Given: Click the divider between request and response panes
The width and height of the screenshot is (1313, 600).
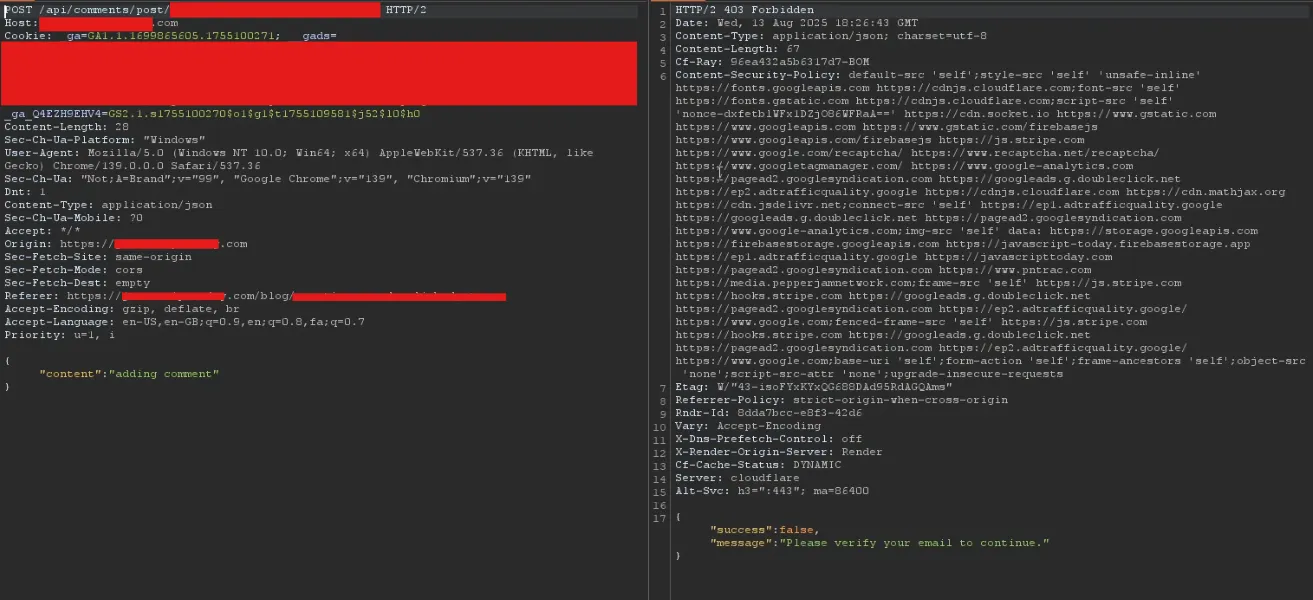Looking at the screenshot, I should 655,300.
